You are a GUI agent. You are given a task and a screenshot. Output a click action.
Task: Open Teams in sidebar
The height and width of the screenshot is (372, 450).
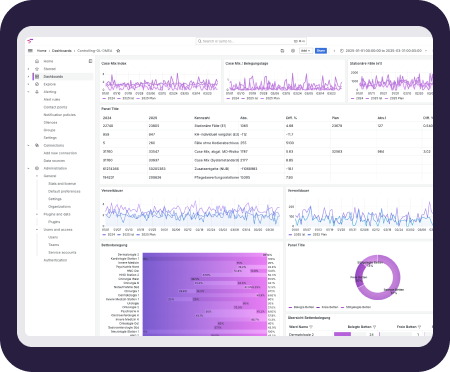click(x=53, y=245)
